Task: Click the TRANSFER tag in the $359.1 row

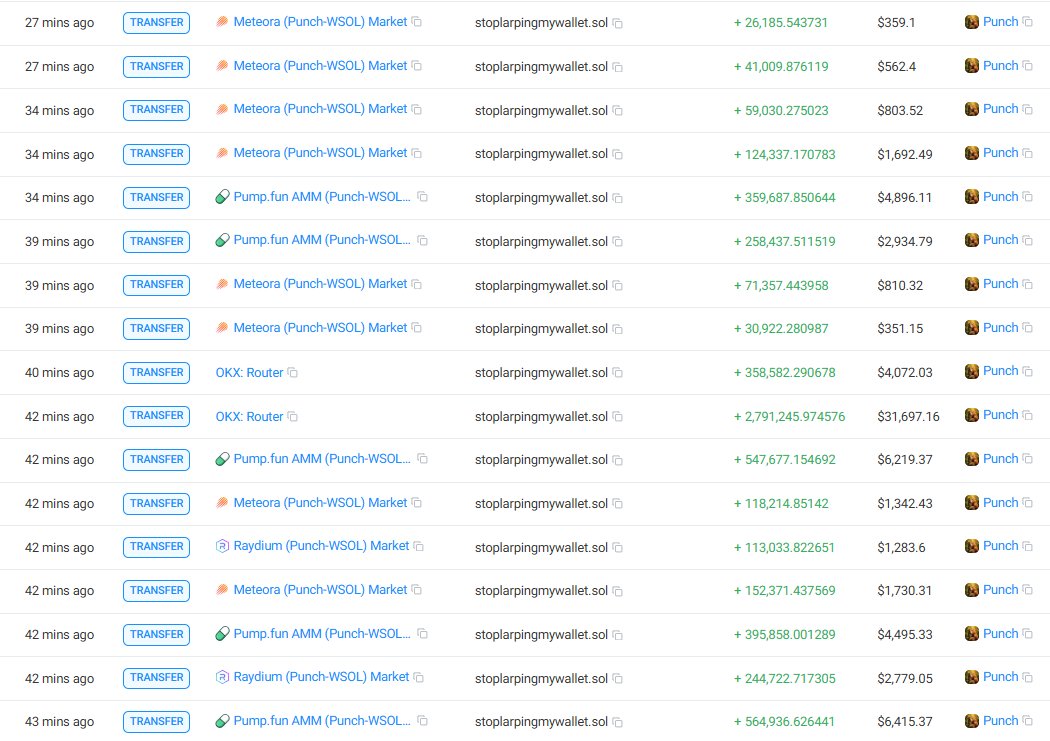Action: point(157,23)
